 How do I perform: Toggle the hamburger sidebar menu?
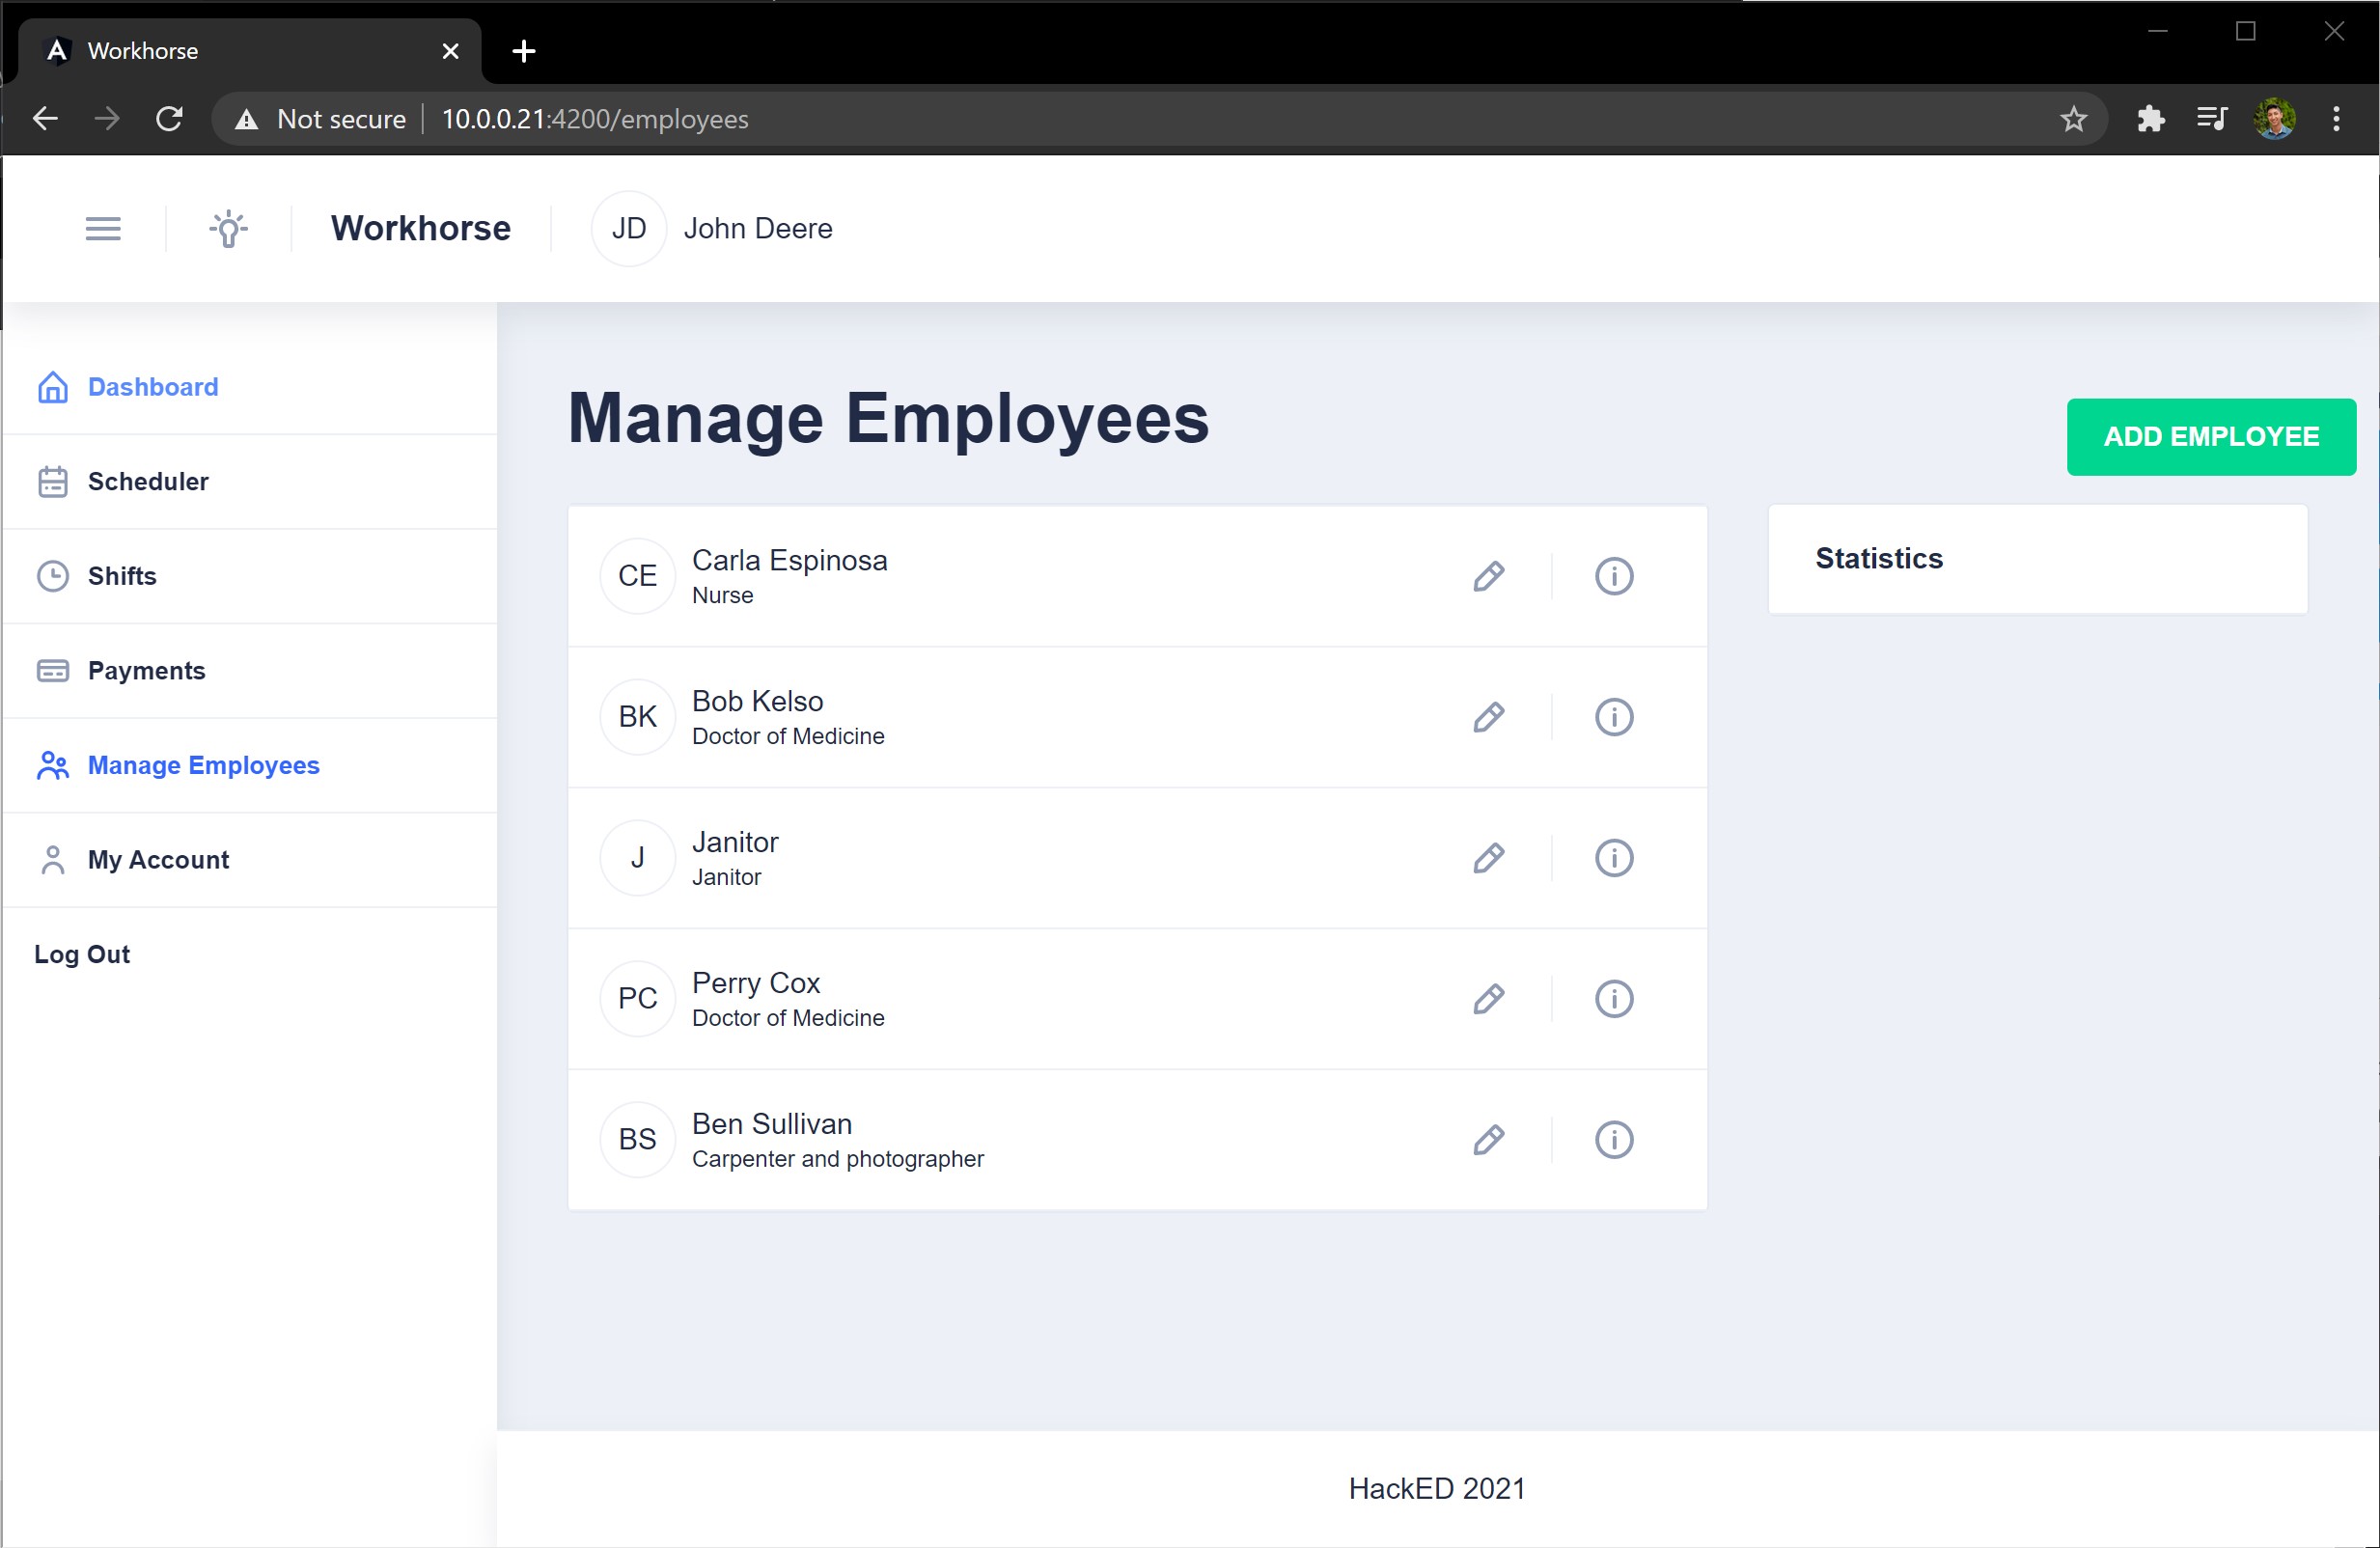(x=103, y=229)
